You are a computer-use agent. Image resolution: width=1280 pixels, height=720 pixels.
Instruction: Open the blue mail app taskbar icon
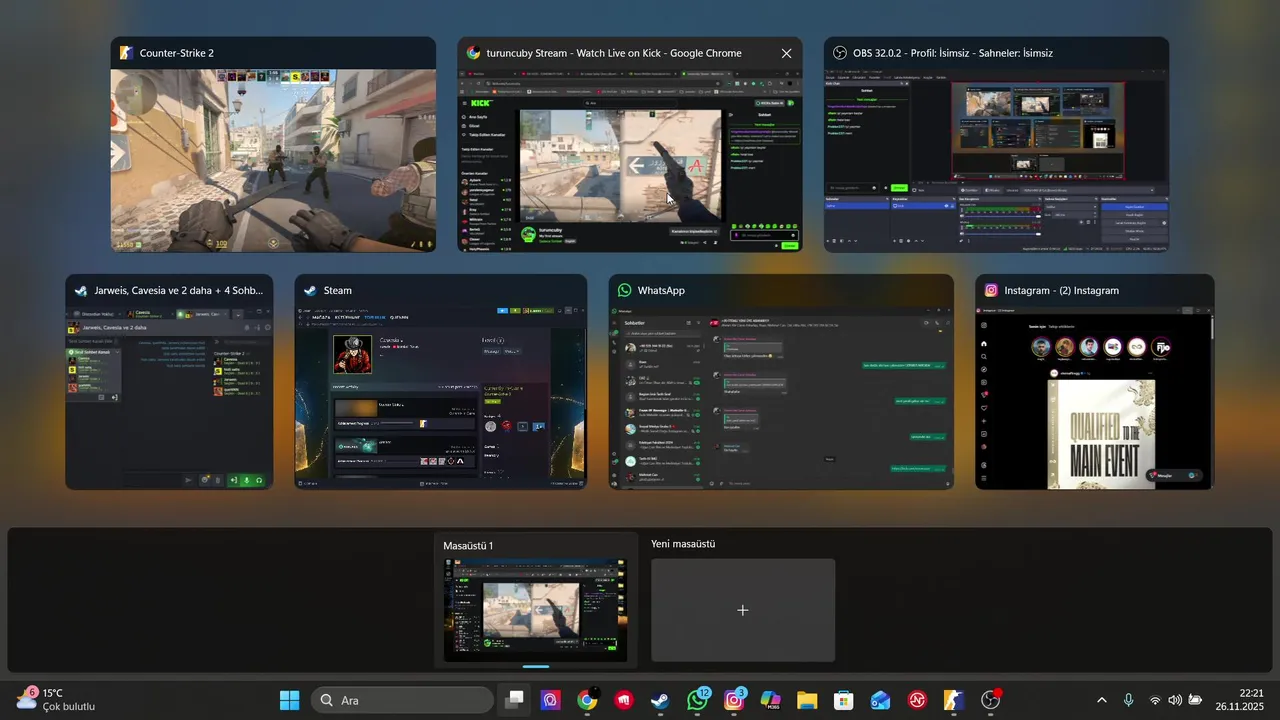[880, 700]
